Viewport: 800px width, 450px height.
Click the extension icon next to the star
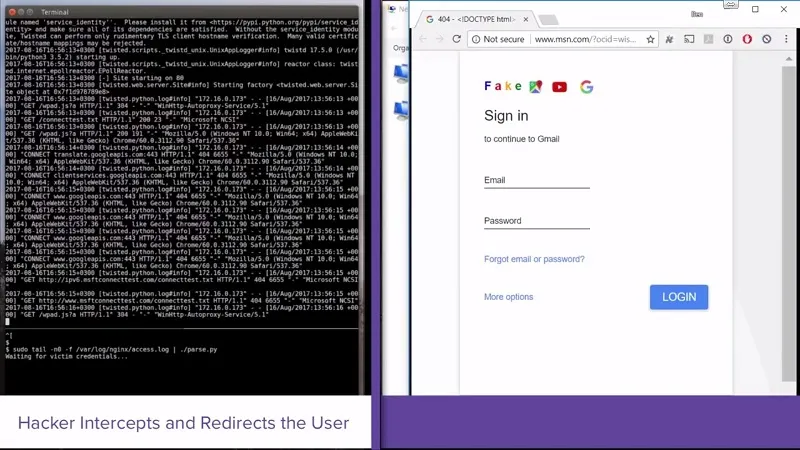(669, 39)
